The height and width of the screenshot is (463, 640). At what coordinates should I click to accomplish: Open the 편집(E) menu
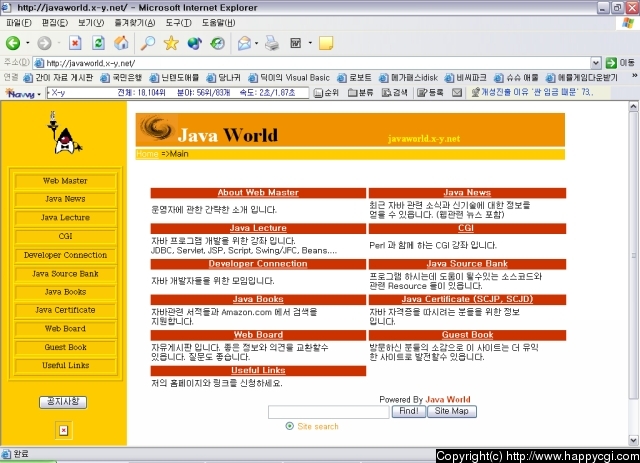(55, 23)
